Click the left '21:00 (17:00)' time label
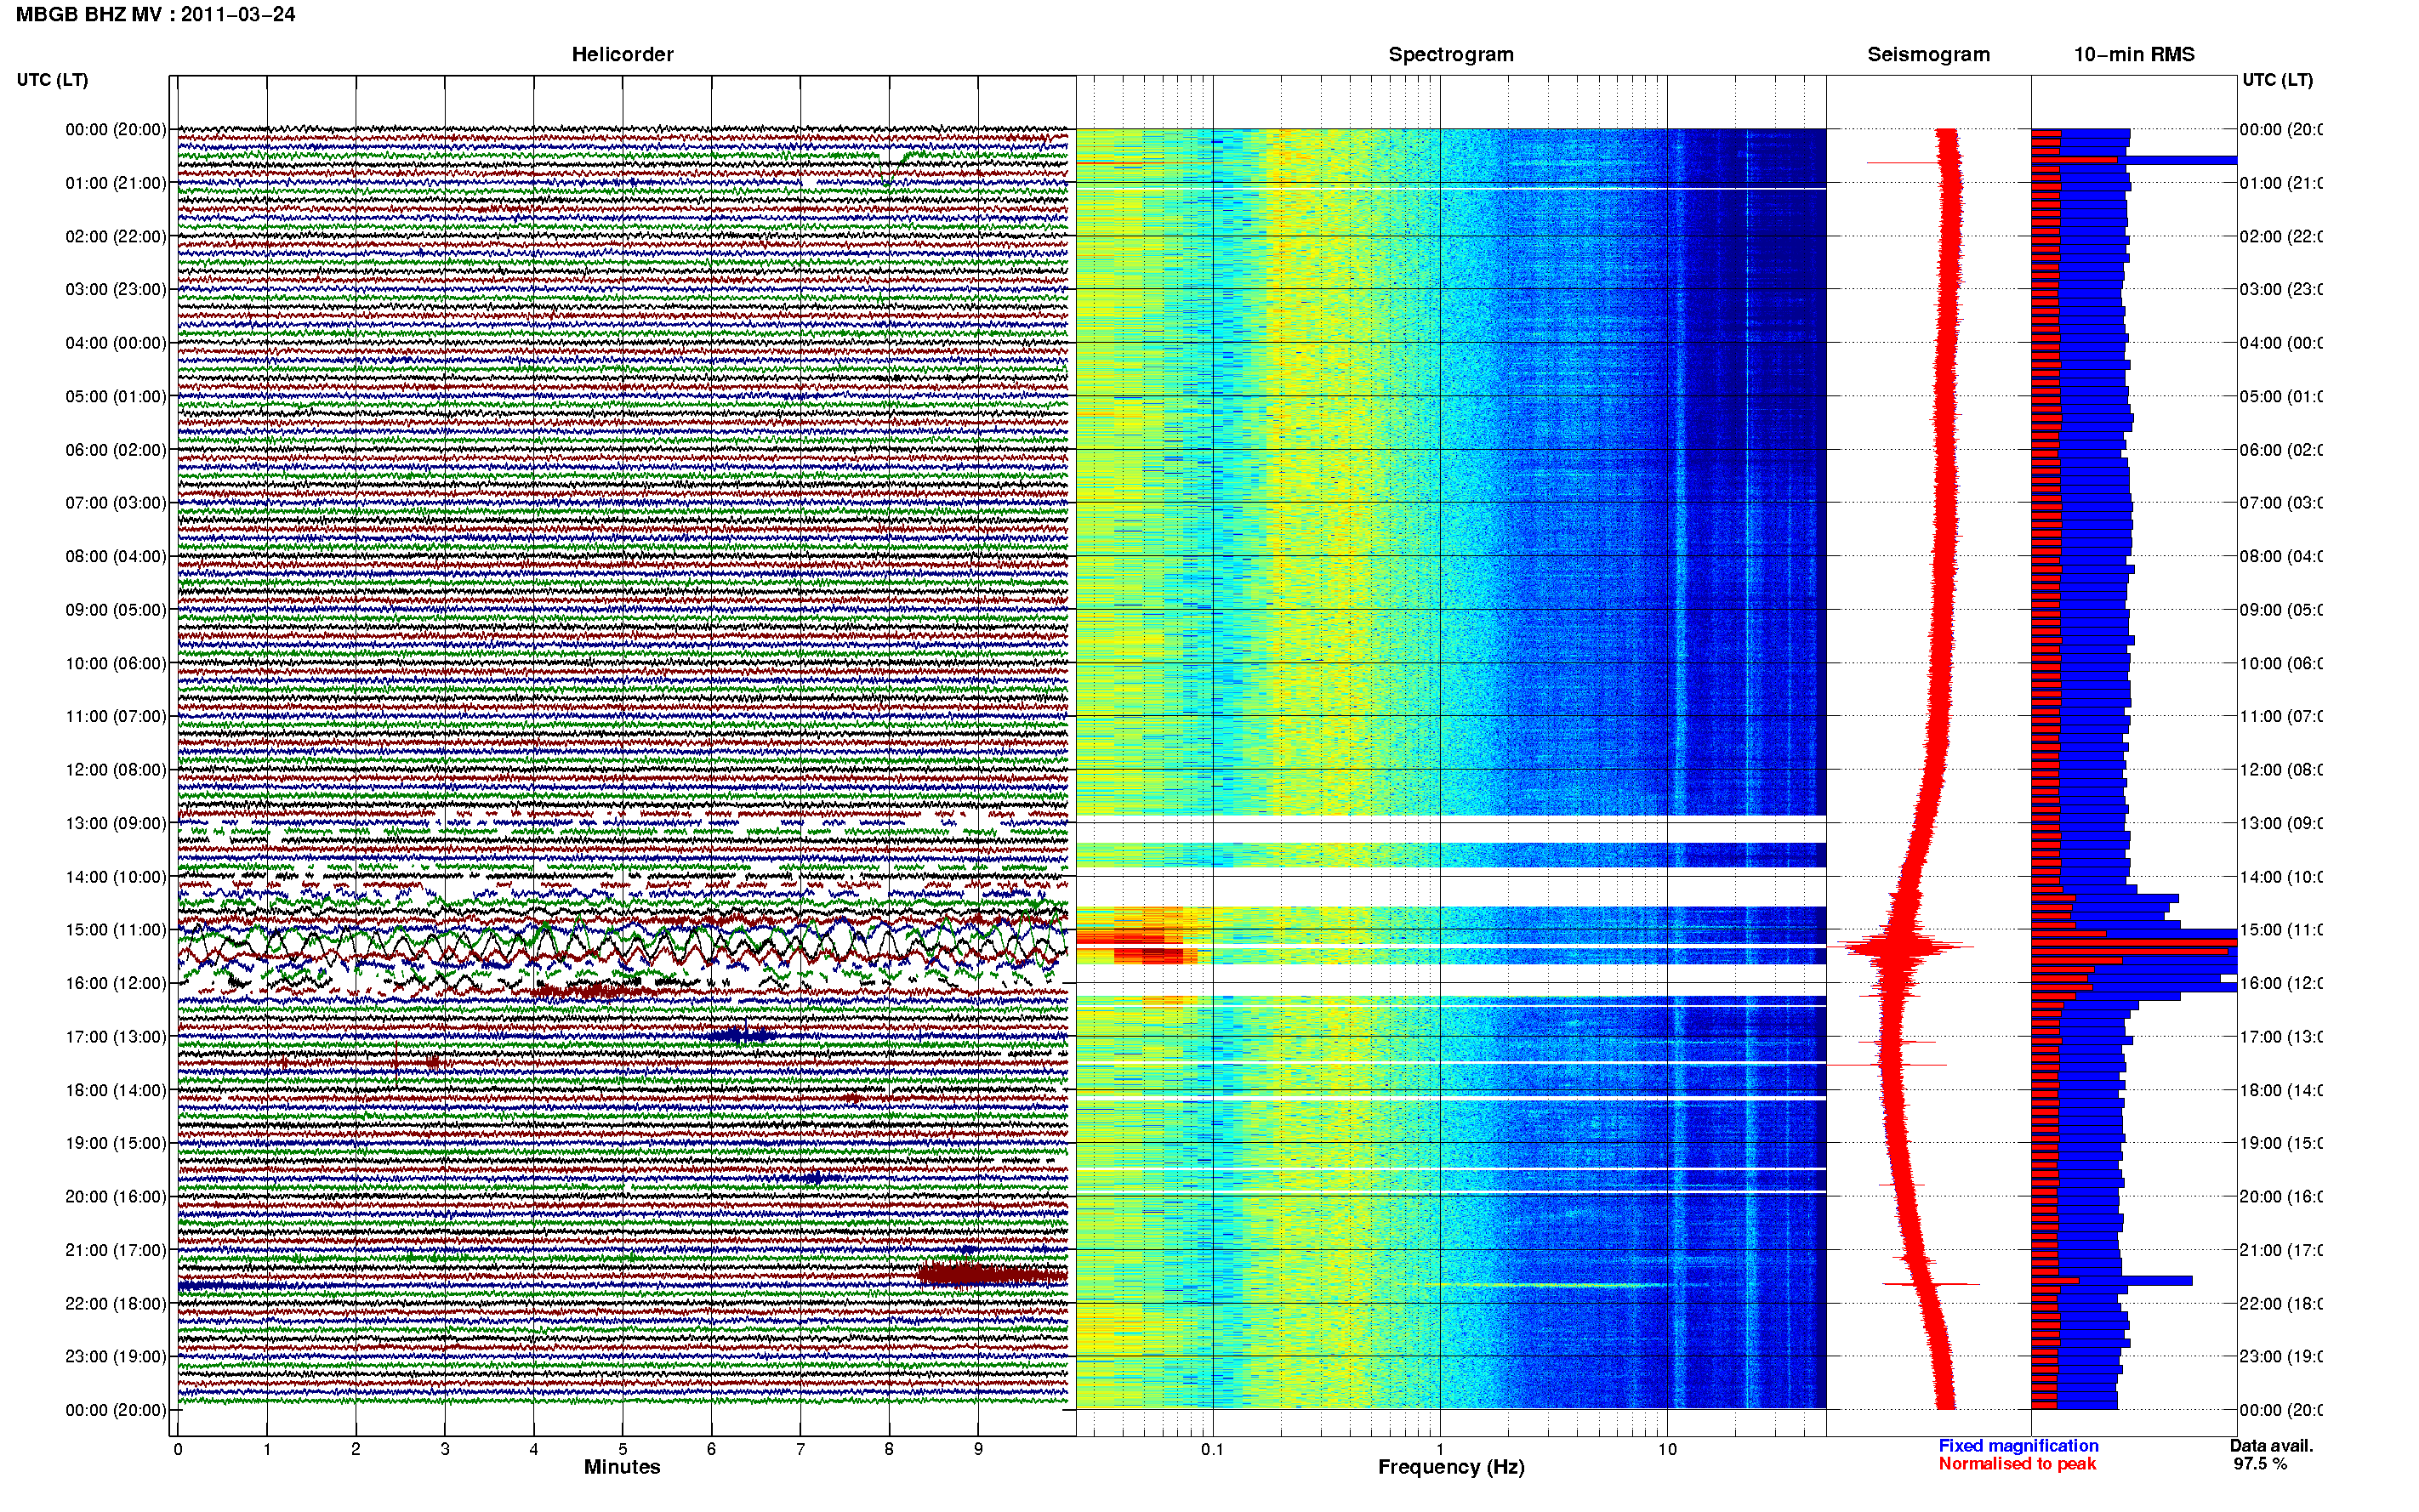The height and width of the screenshot is (1512, 2419). pos(116,1250)
